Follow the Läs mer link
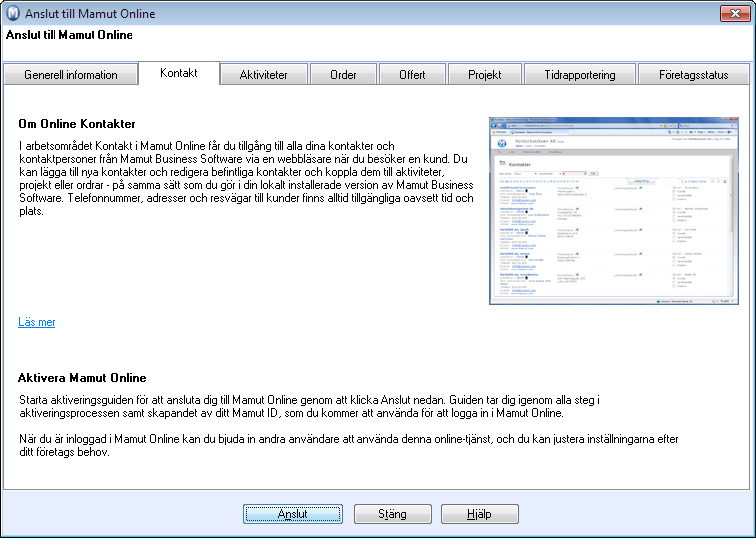Screen dimensions: 756x538 tap(37, 322)
